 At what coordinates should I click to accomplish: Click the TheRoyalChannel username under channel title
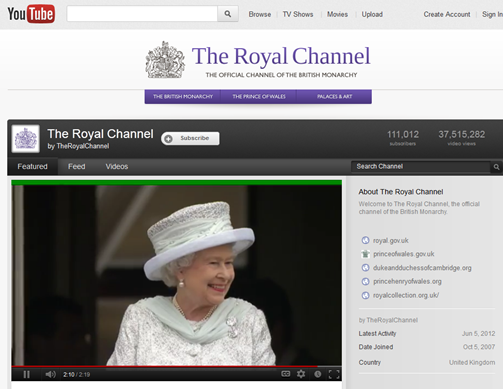[83, 146]
